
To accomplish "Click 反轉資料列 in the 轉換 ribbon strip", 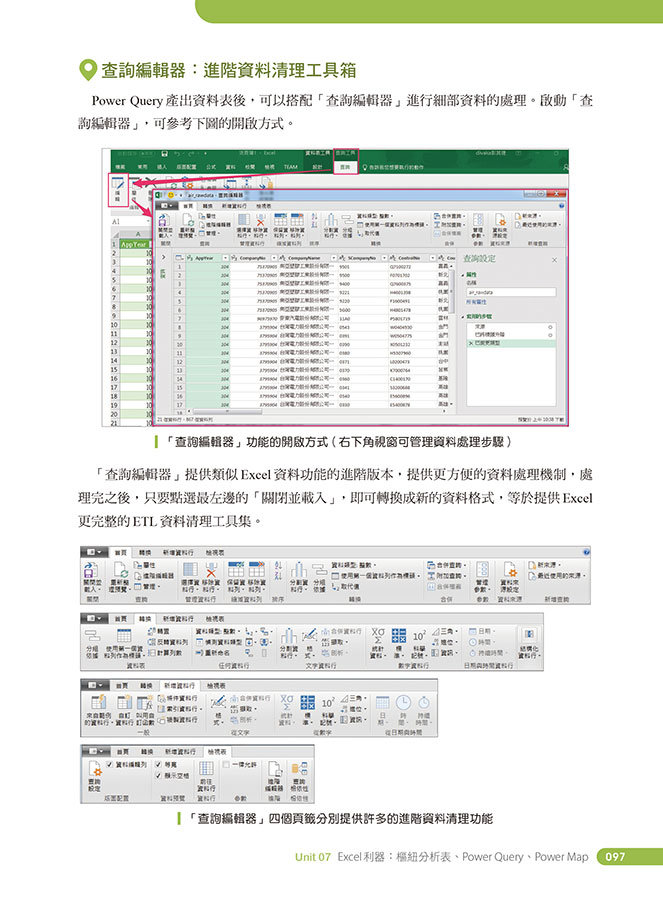I will pyautogui.click(x=168, y=642).
